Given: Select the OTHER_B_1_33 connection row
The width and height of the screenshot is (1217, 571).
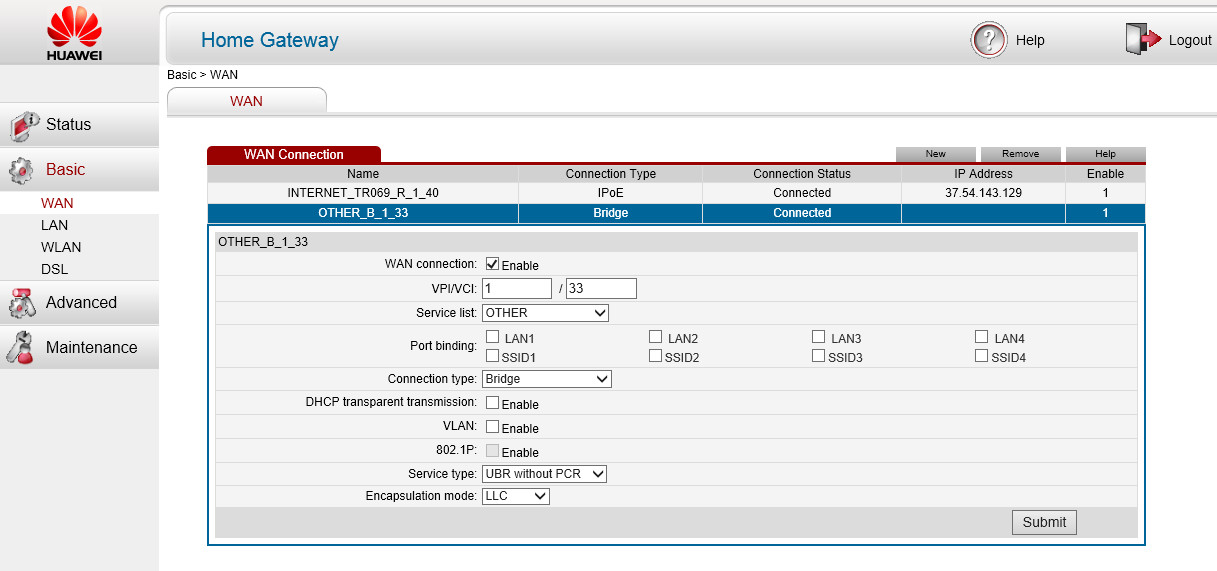Looking at the screenshot, I should 676,213.
